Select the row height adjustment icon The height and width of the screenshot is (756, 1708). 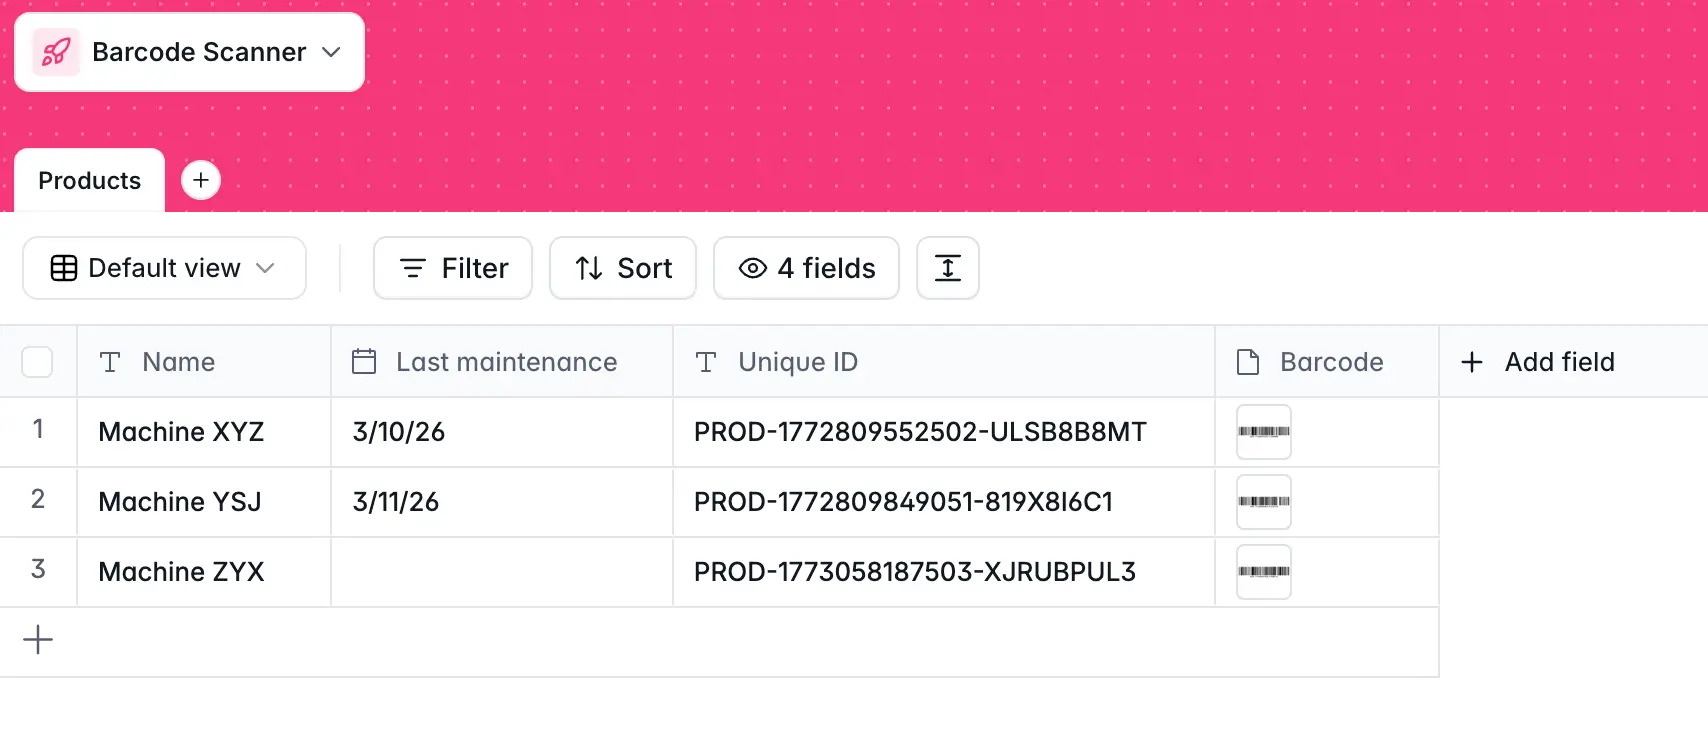[x=947, y=268]
